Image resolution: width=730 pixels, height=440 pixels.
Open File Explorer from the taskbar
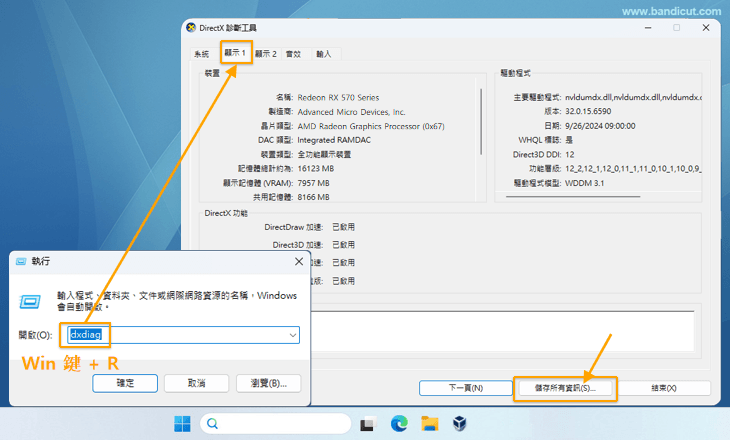tap(430, 424)
